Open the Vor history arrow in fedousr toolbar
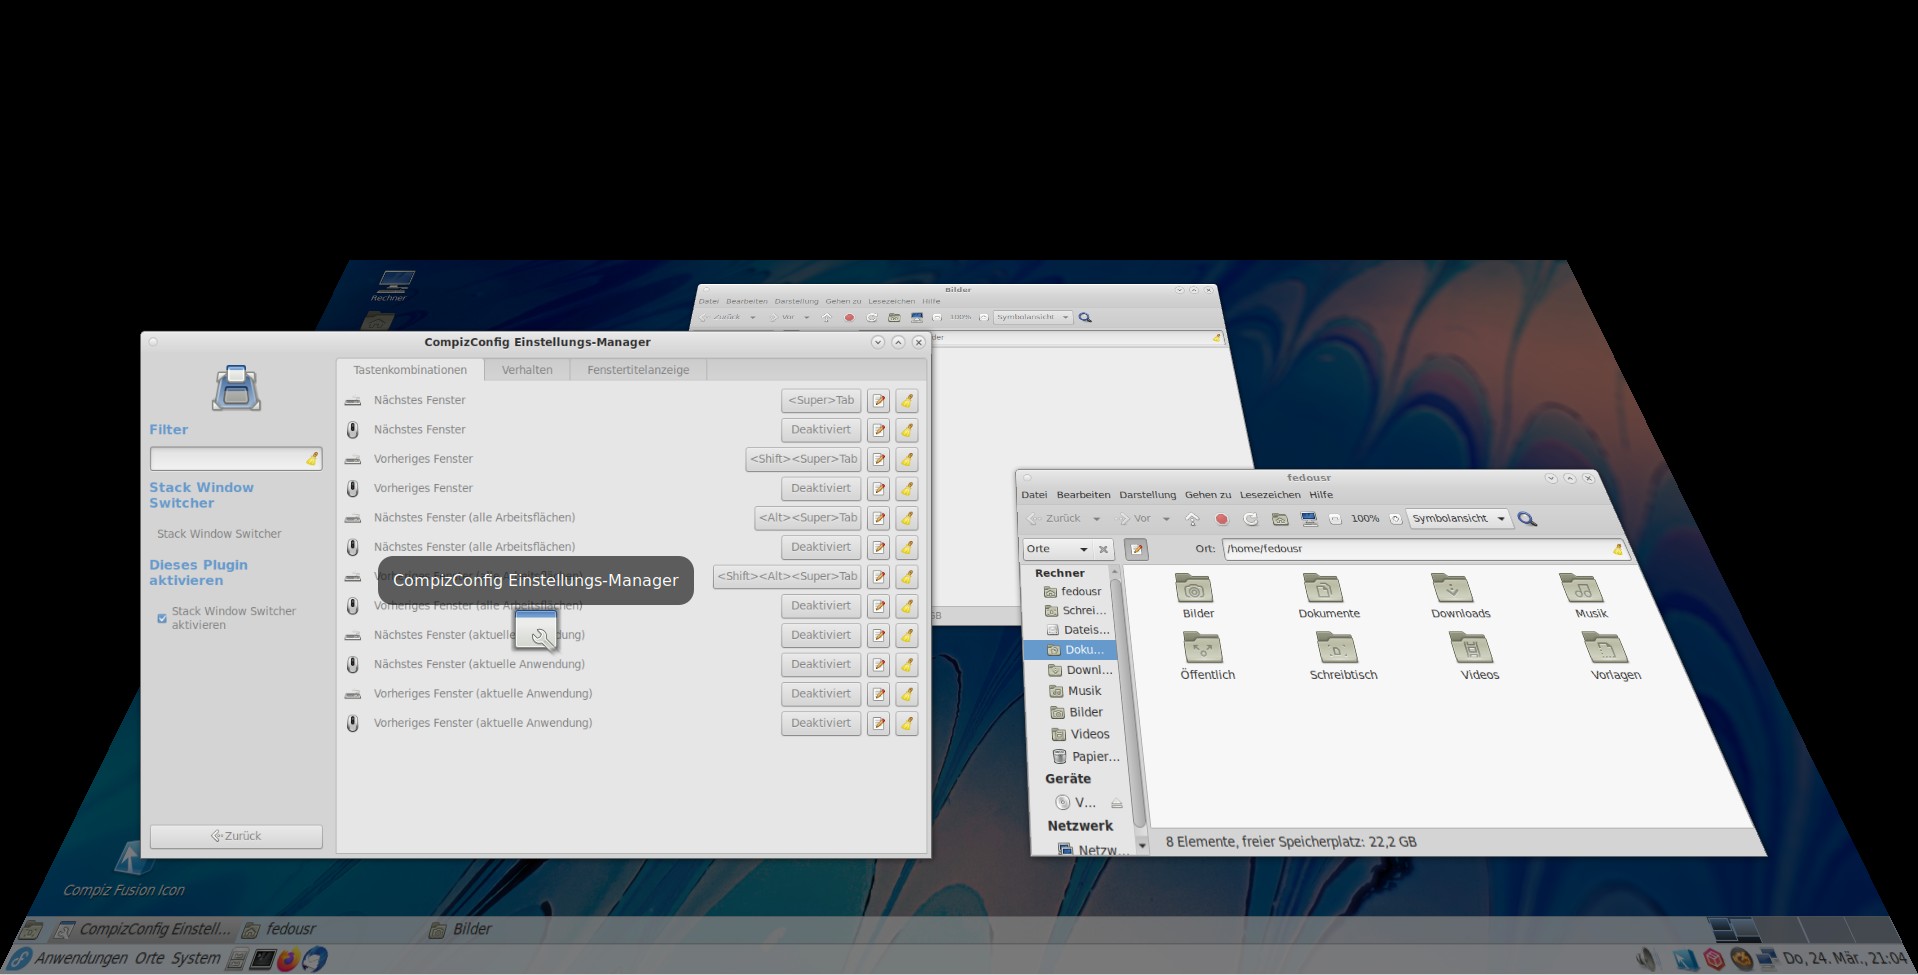 click(x=1166, y=519)
